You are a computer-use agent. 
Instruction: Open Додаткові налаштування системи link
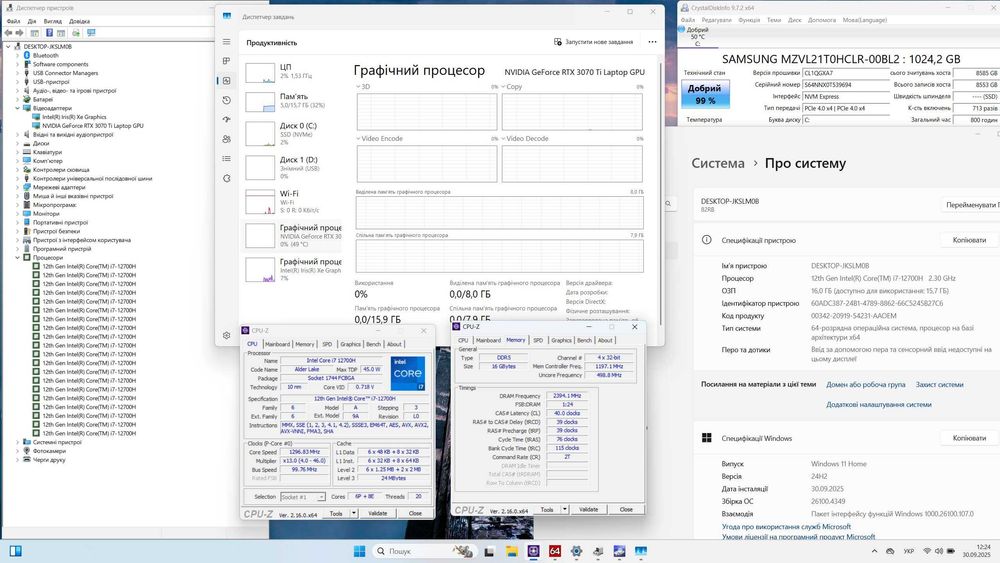click(879, 404)
